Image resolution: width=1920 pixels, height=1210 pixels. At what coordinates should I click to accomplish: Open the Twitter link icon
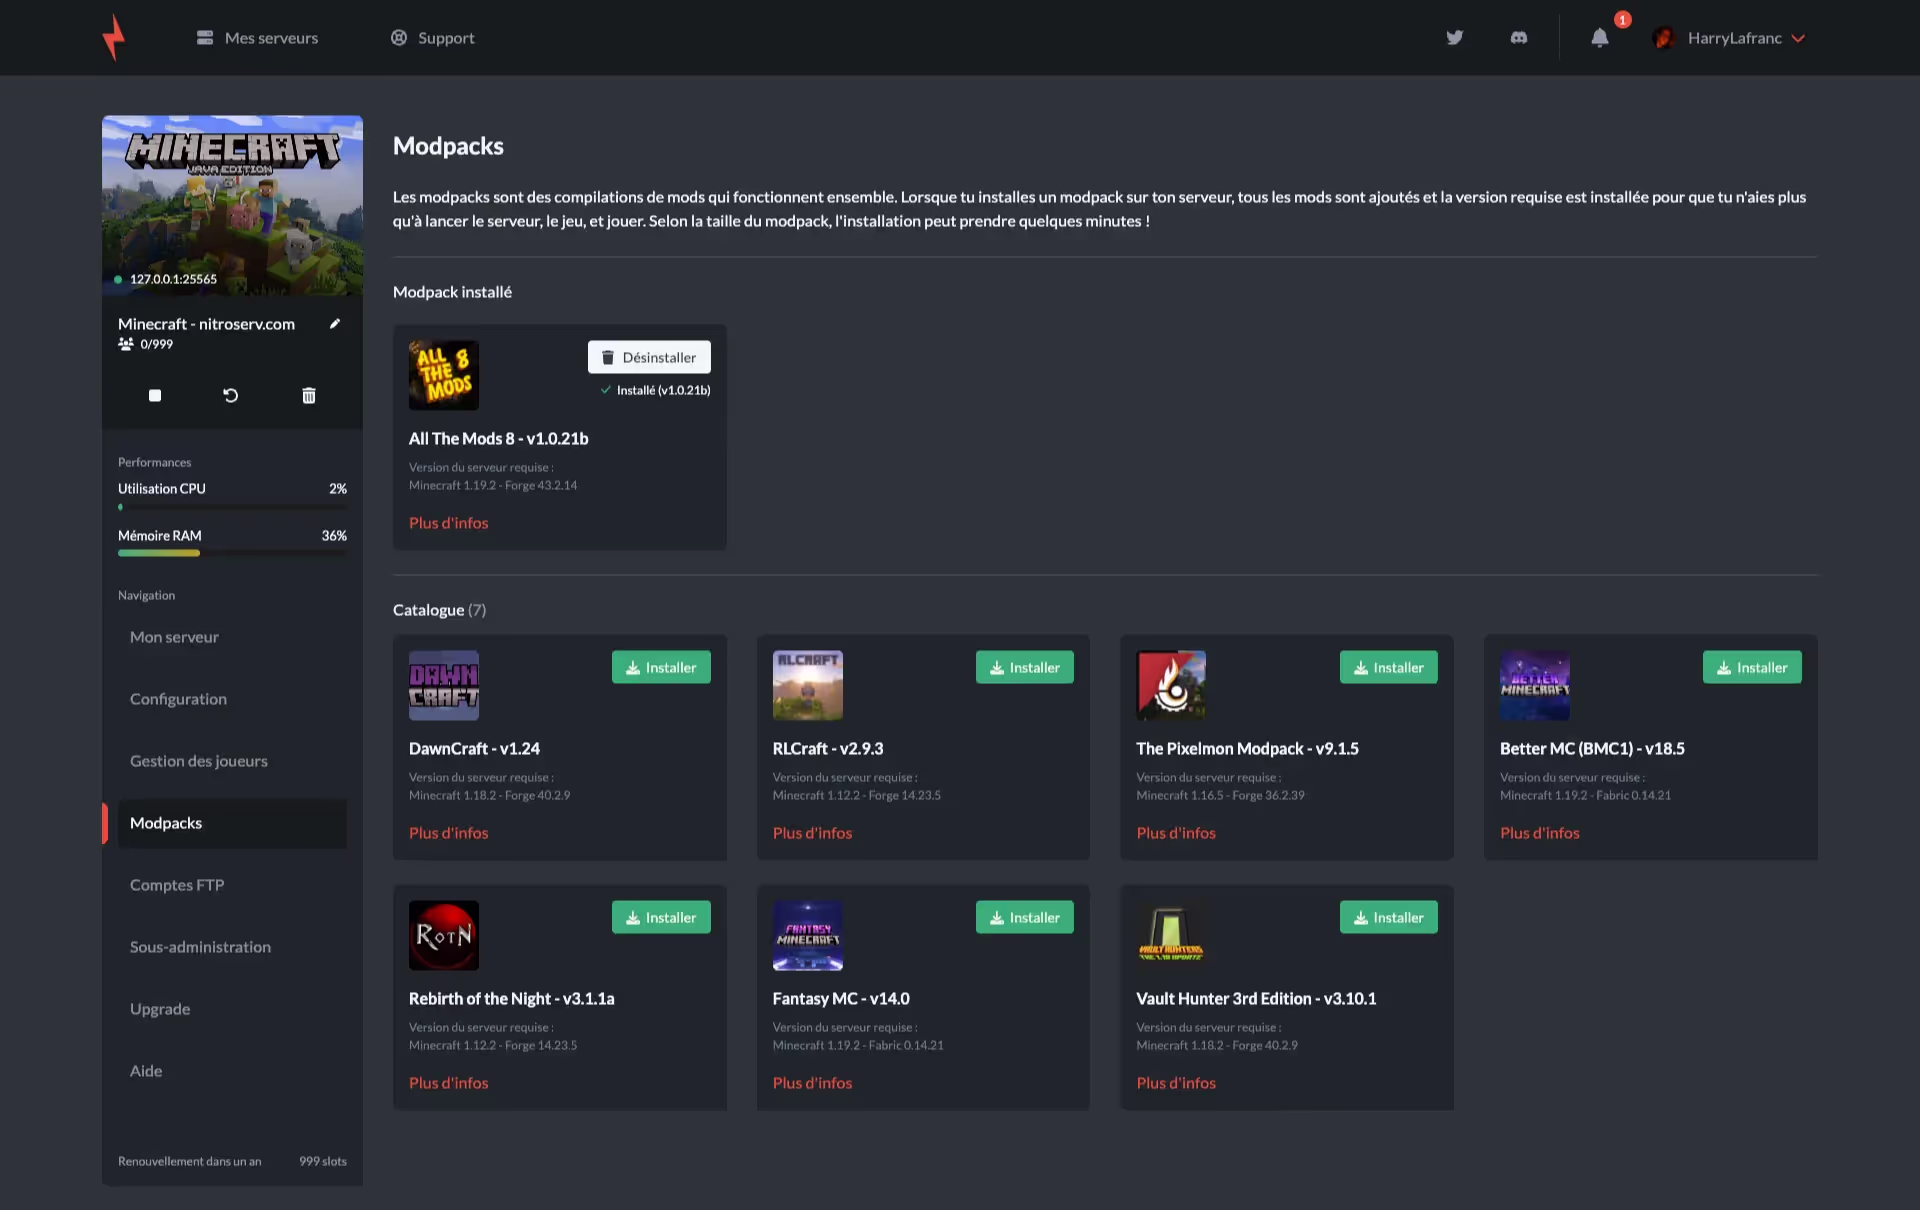[1454, 38]
